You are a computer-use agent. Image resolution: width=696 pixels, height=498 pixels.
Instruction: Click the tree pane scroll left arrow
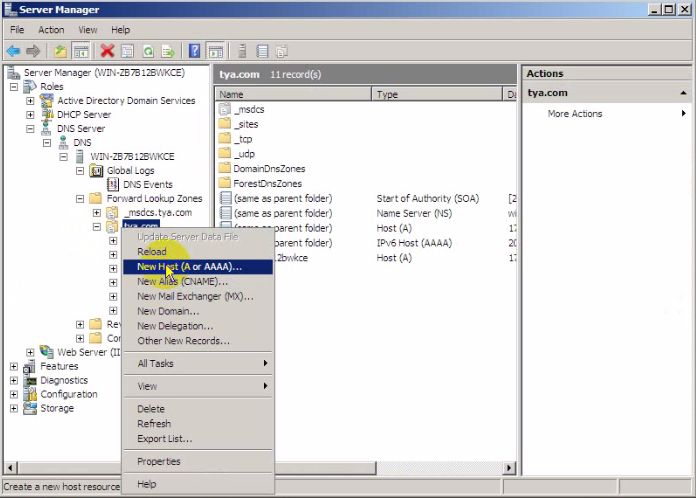pos(10,467)
